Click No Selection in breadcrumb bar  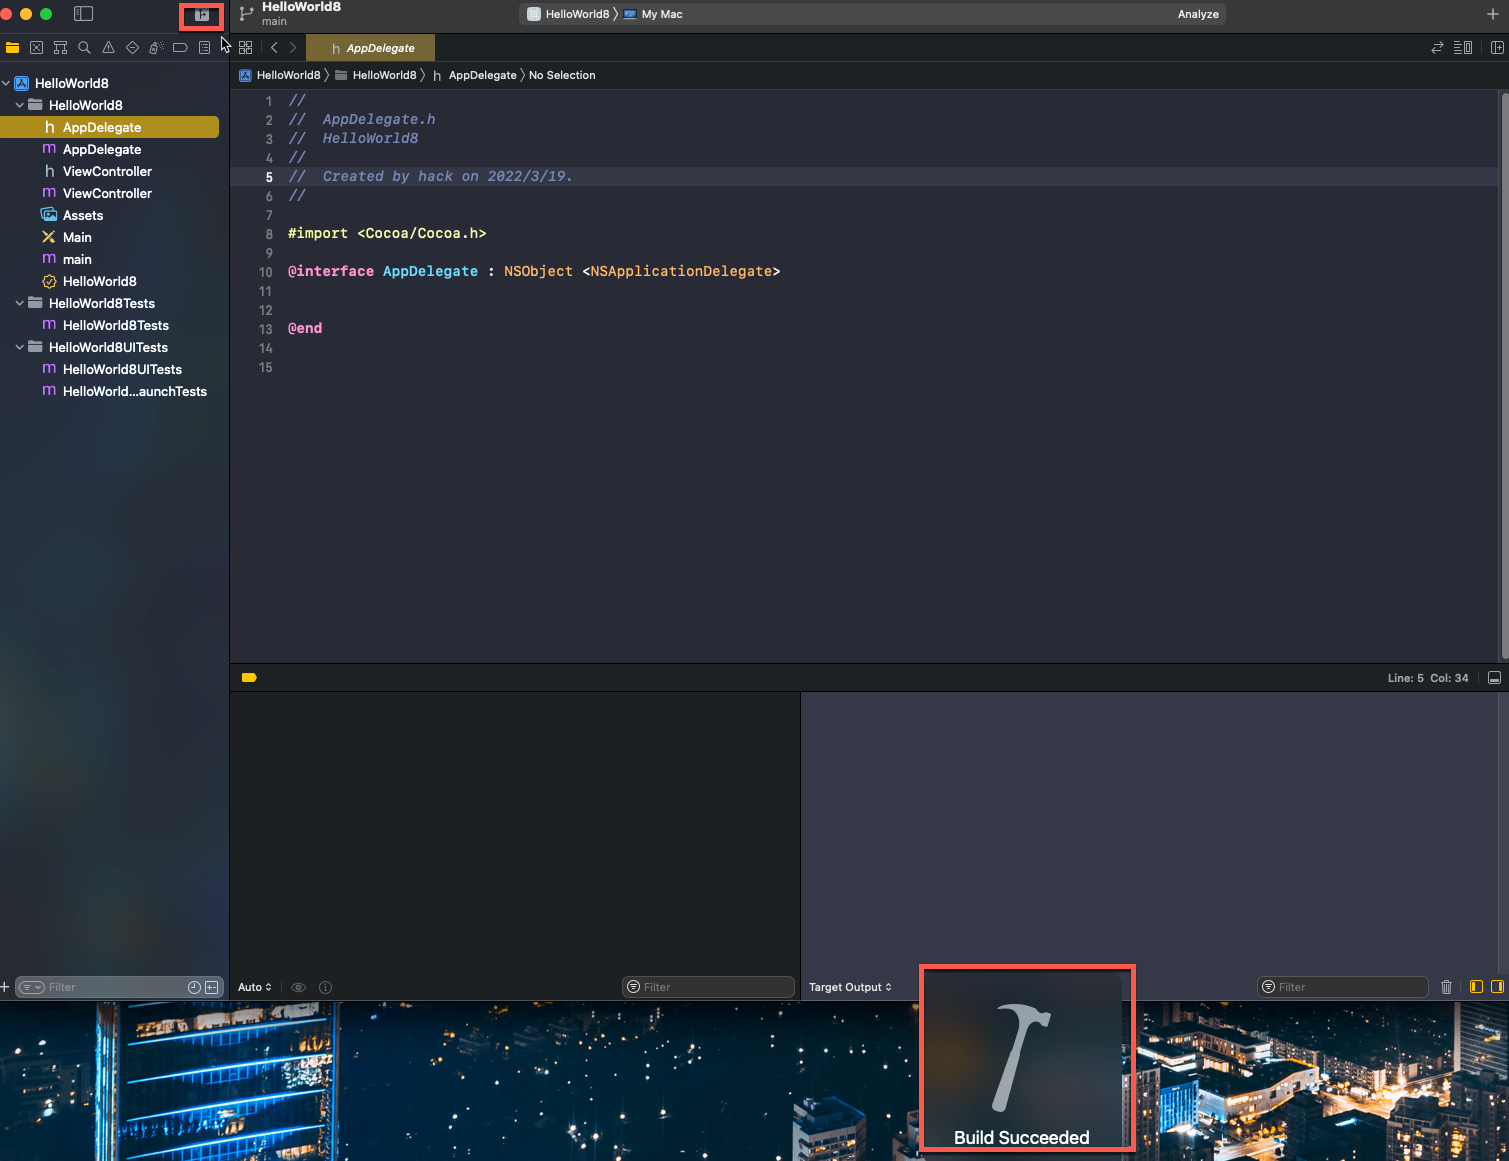click(x=562, y=75)
